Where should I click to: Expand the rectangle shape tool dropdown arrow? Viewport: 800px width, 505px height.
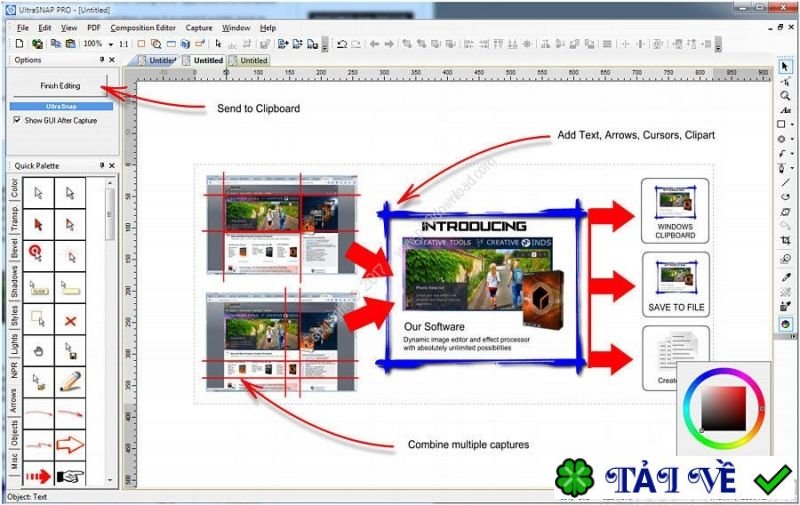792,124
